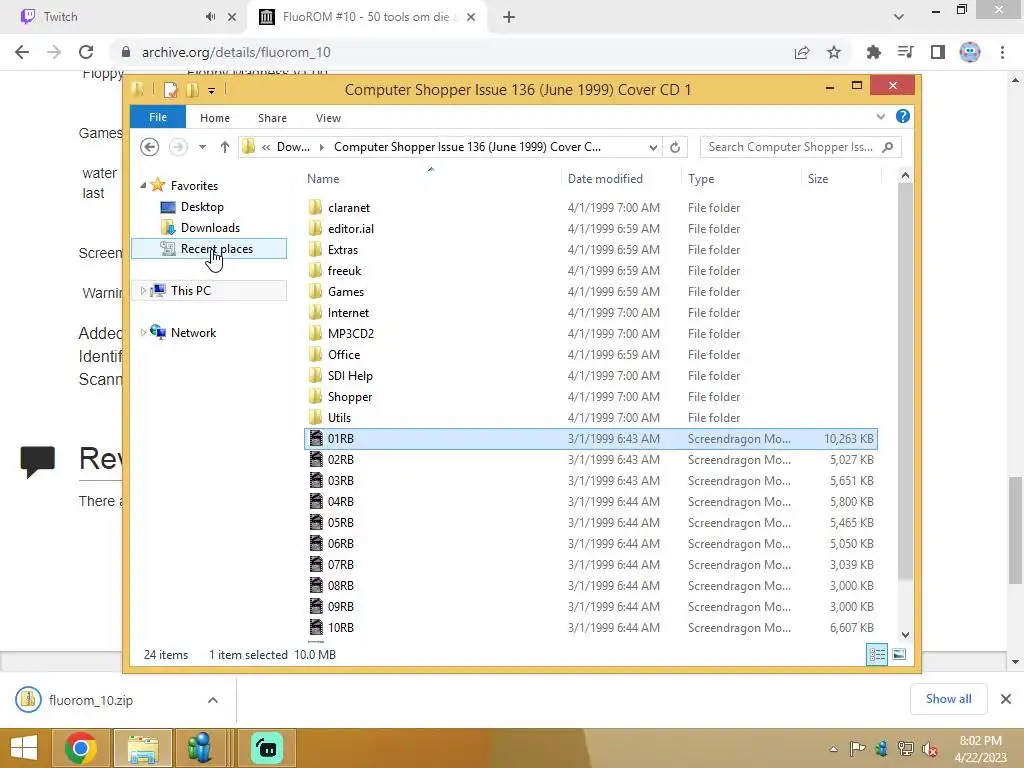The width and height of the screenshot is (1024, 768).
Task: Open Chrome profile avatar
Action: pos(970,52)
